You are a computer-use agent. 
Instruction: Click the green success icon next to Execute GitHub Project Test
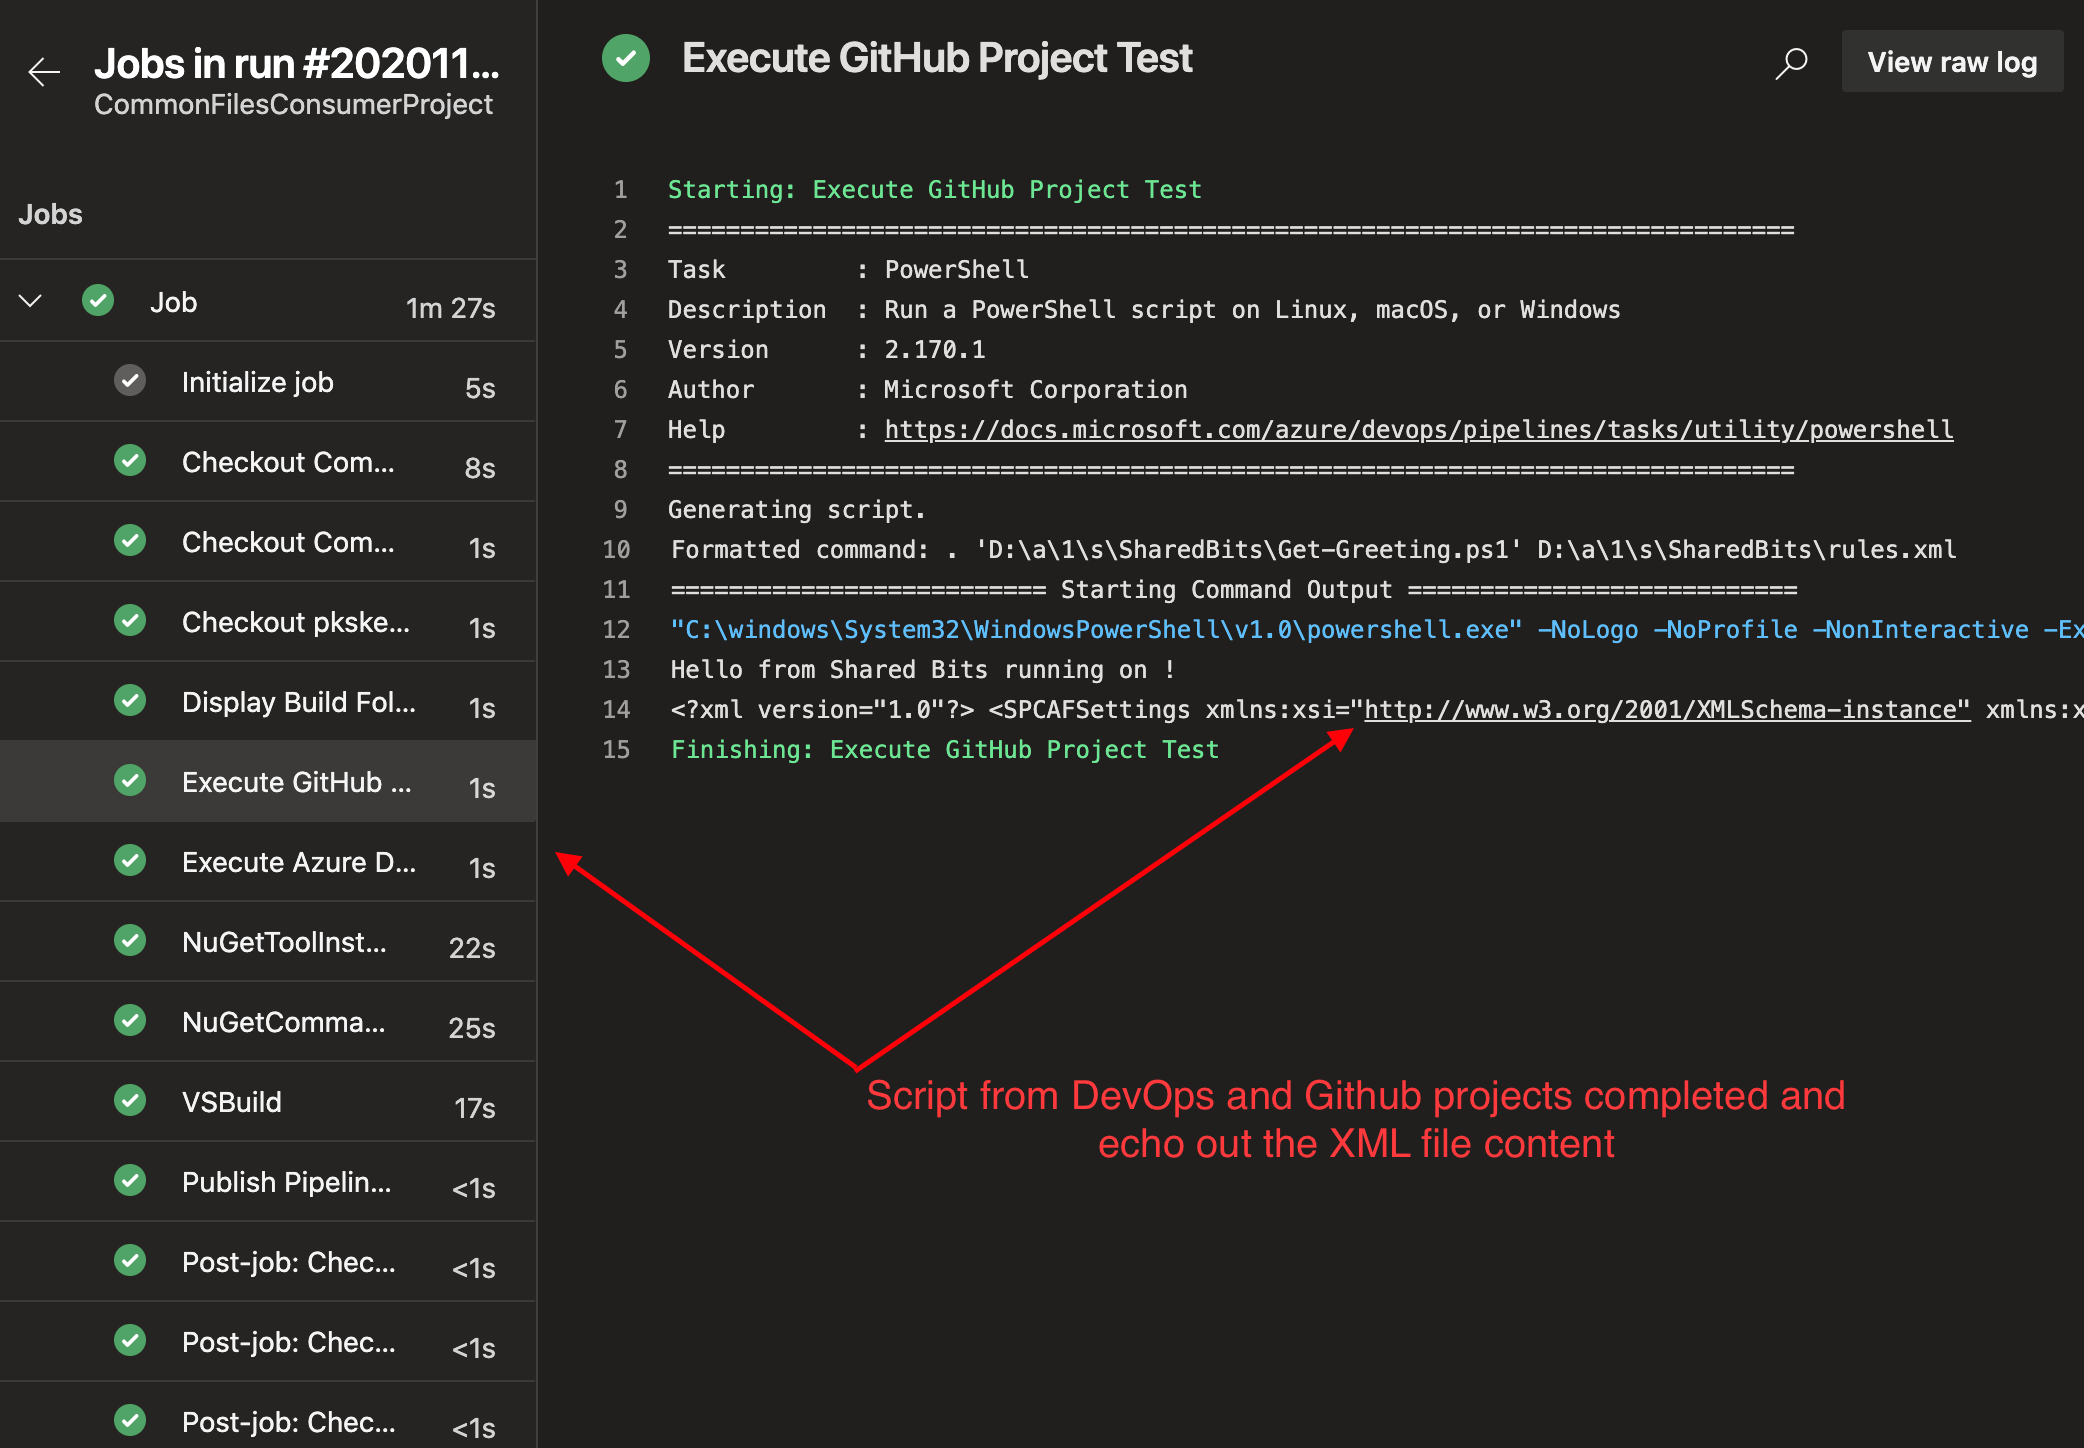(x=626, y=59)
